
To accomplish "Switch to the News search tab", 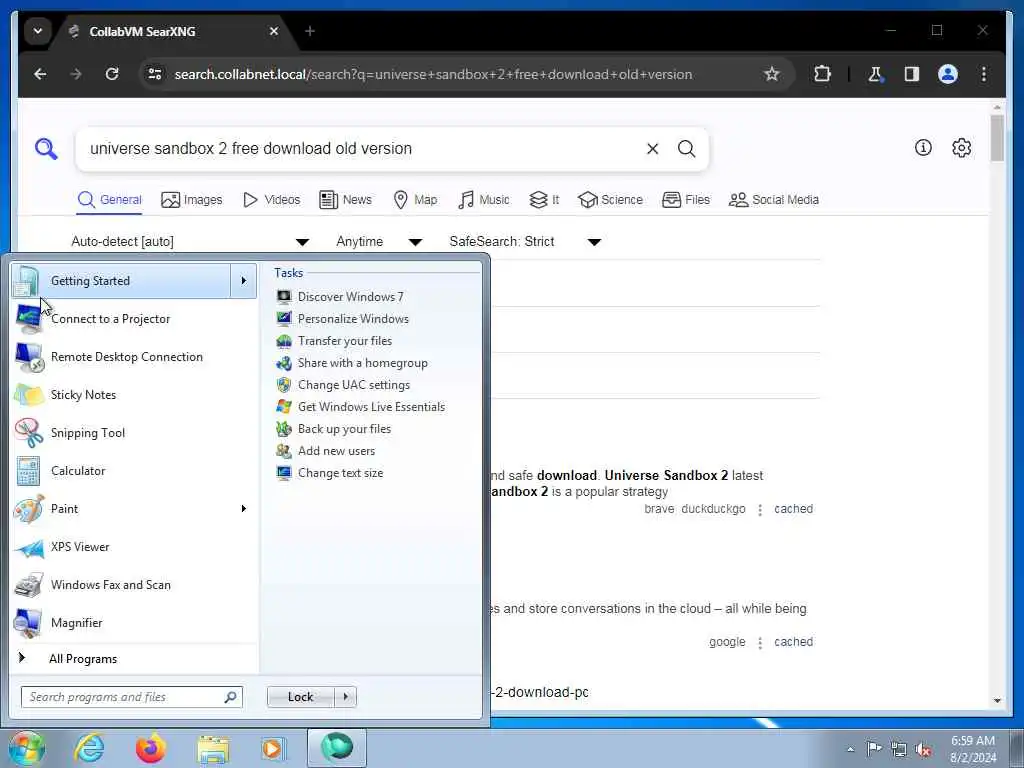I will click(345, 200).
